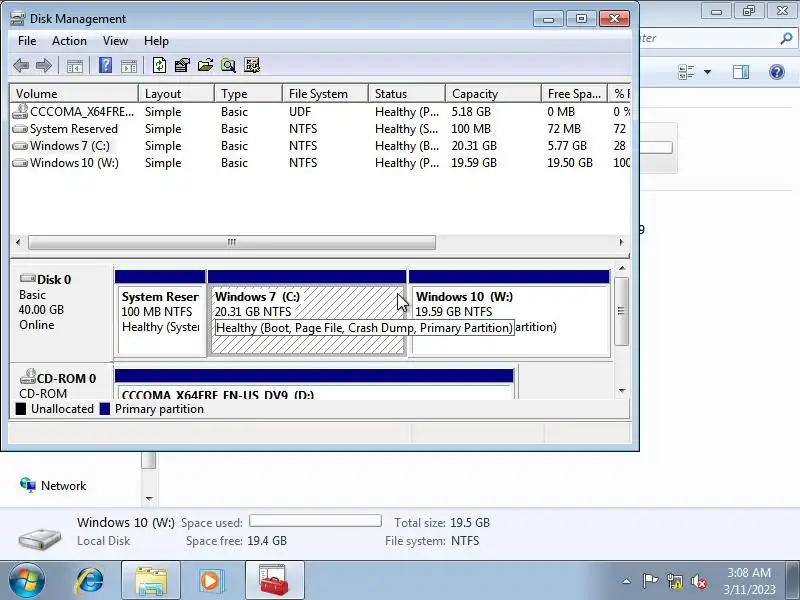Click the 20.31 GB capacity cell
Viewport: 800px width, 600px height.
pos(474,146)
